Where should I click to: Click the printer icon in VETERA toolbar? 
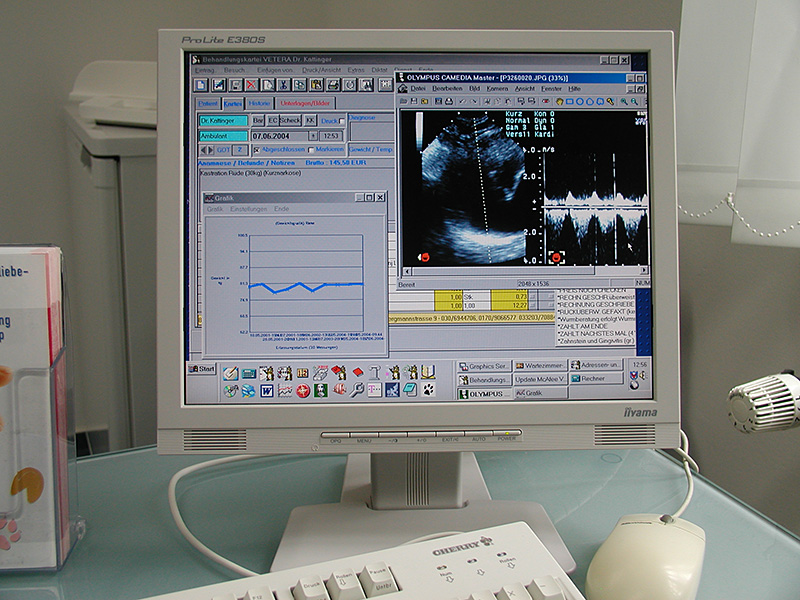pyautogui.click(x=333, y=85)
